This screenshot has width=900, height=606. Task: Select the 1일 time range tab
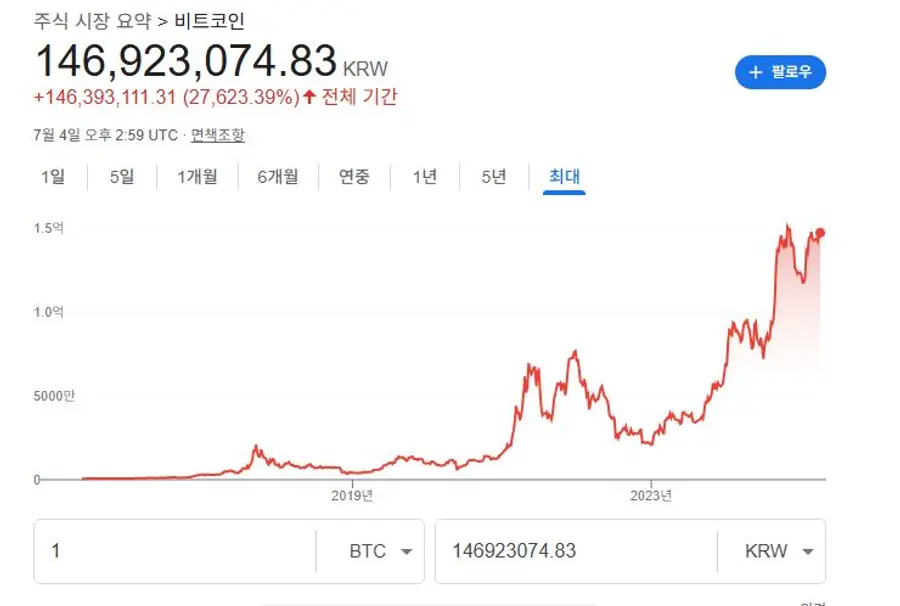[x=53, y=177]
